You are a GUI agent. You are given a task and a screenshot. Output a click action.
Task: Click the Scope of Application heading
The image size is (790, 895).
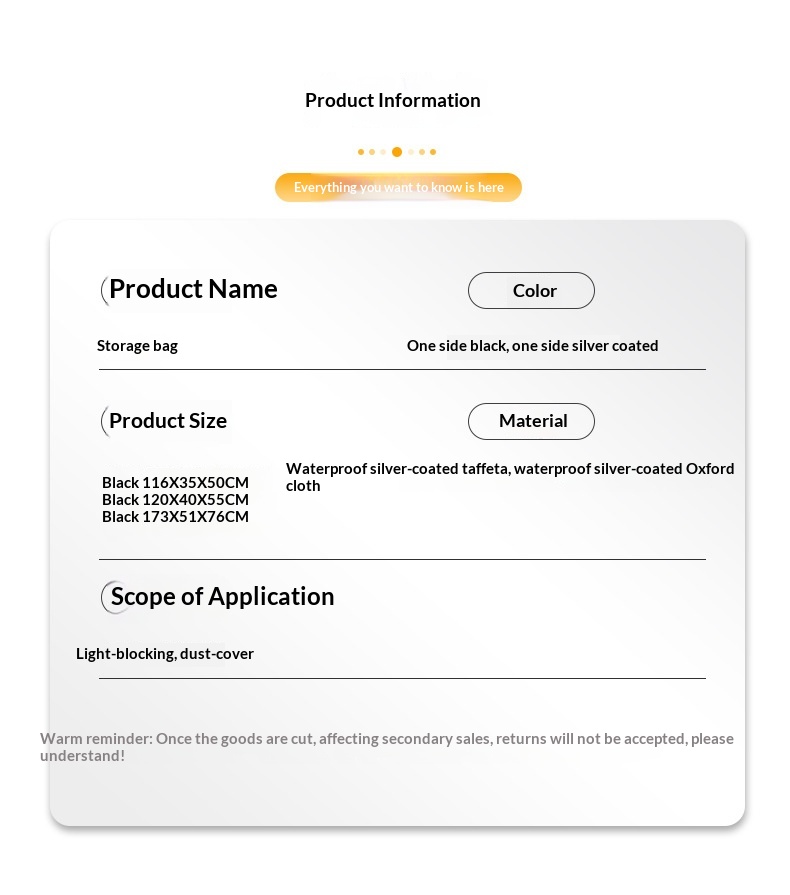click(x=223, y=596)
